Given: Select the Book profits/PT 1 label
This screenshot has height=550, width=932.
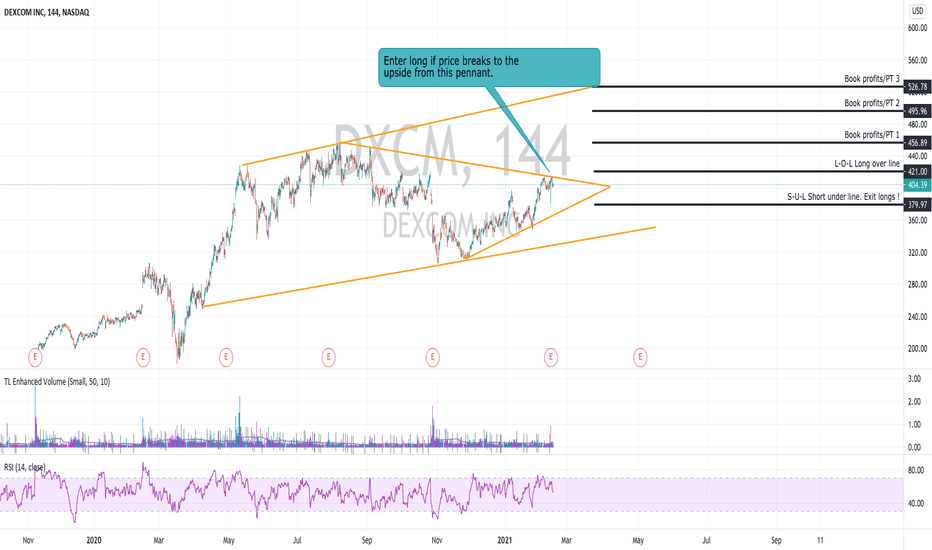Looking at the screenshot, I should pos(872,134).
